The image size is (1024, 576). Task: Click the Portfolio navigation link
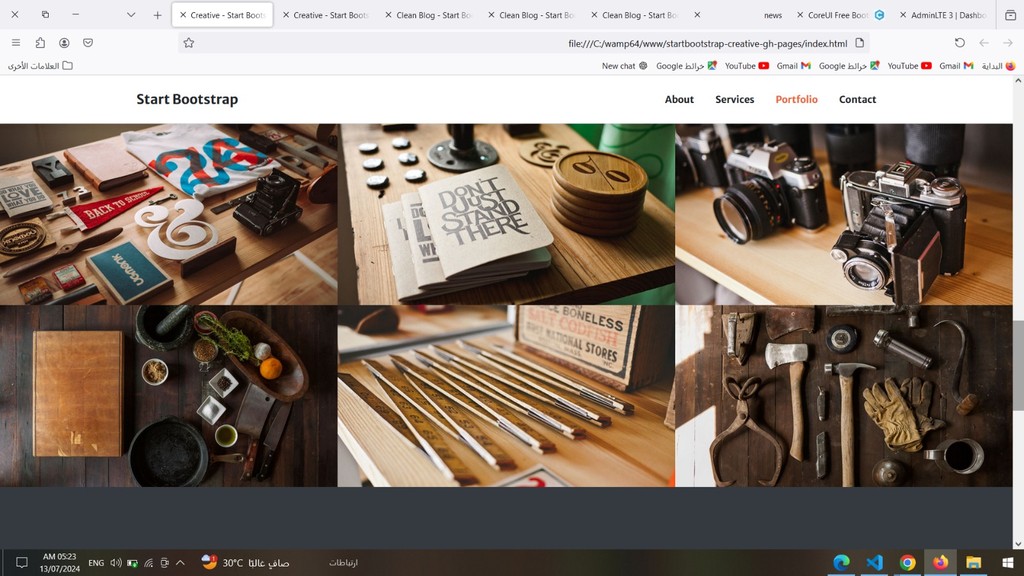point(796,99)
